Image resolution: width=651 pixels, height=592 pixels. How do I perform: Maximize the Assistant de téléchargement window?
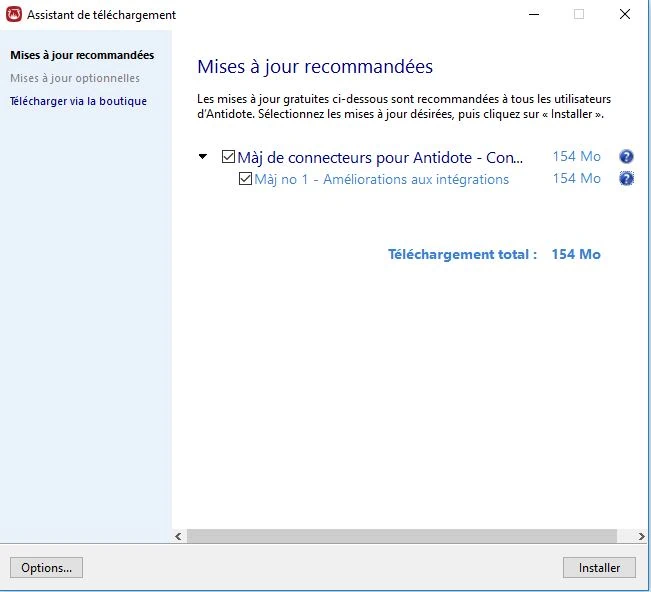tap(579, 15)
